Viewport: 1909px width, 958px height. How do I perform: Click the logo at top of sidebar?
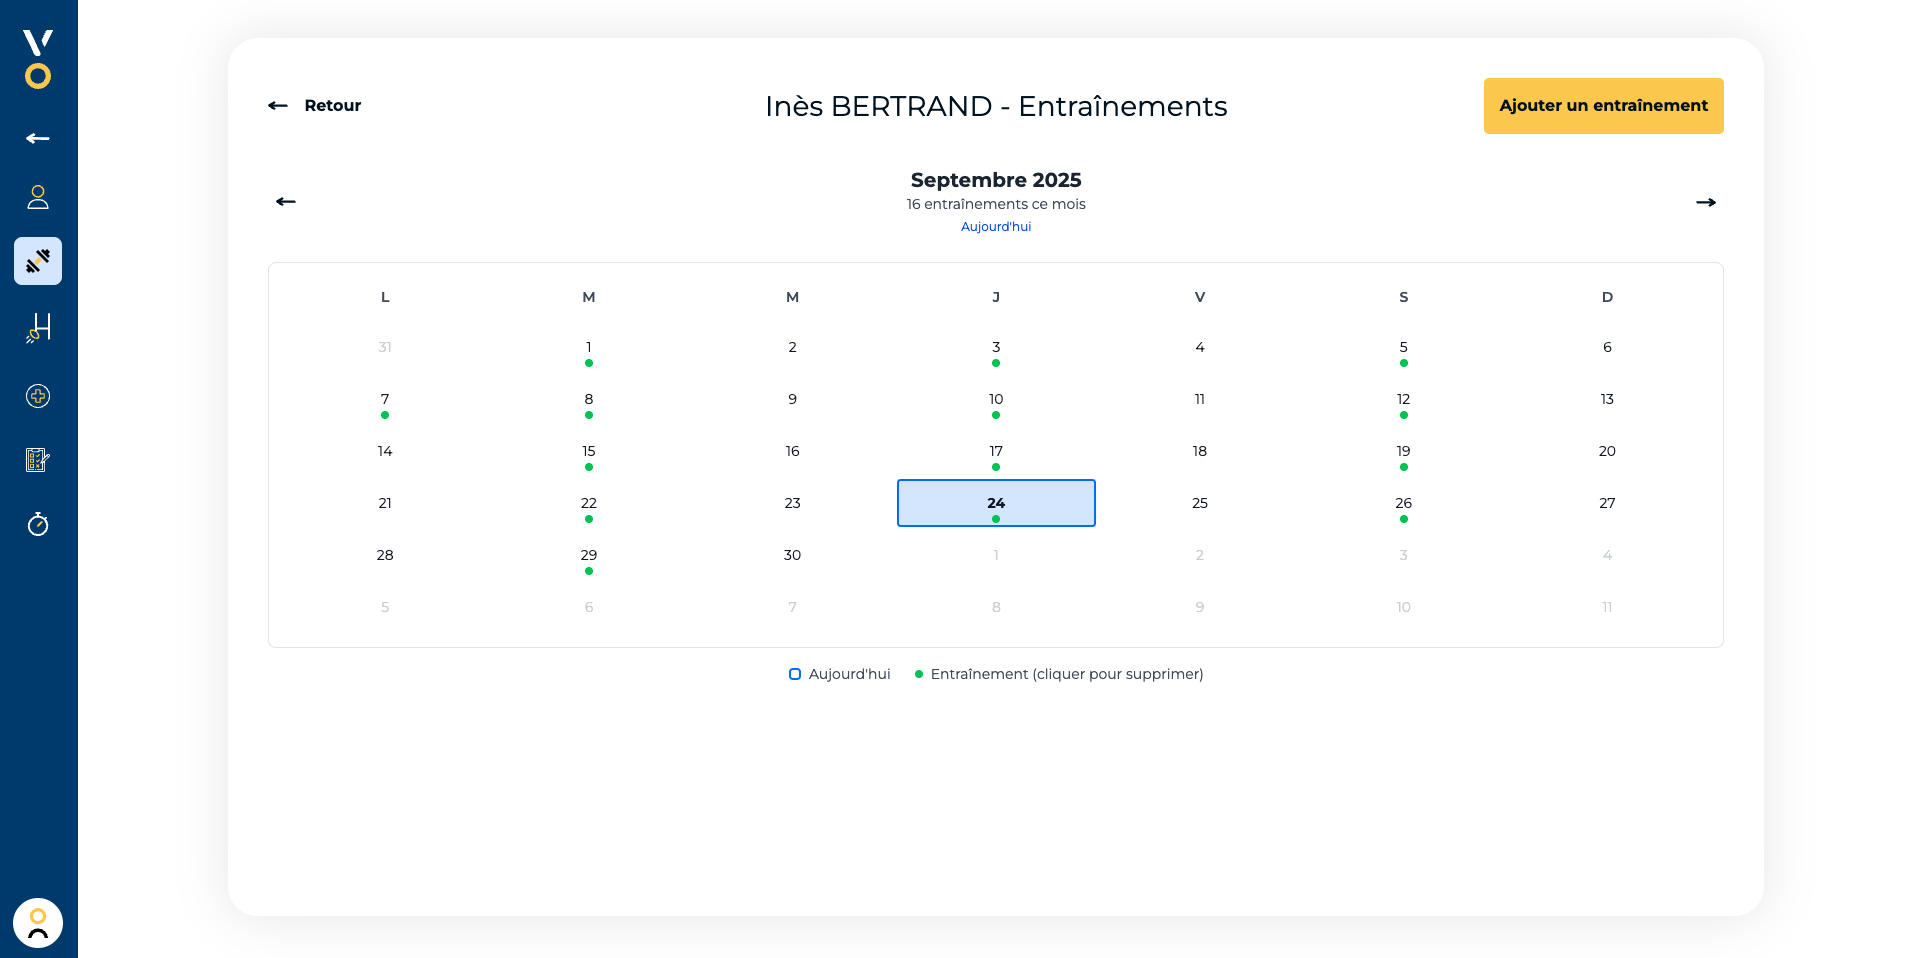coord(38,59)
